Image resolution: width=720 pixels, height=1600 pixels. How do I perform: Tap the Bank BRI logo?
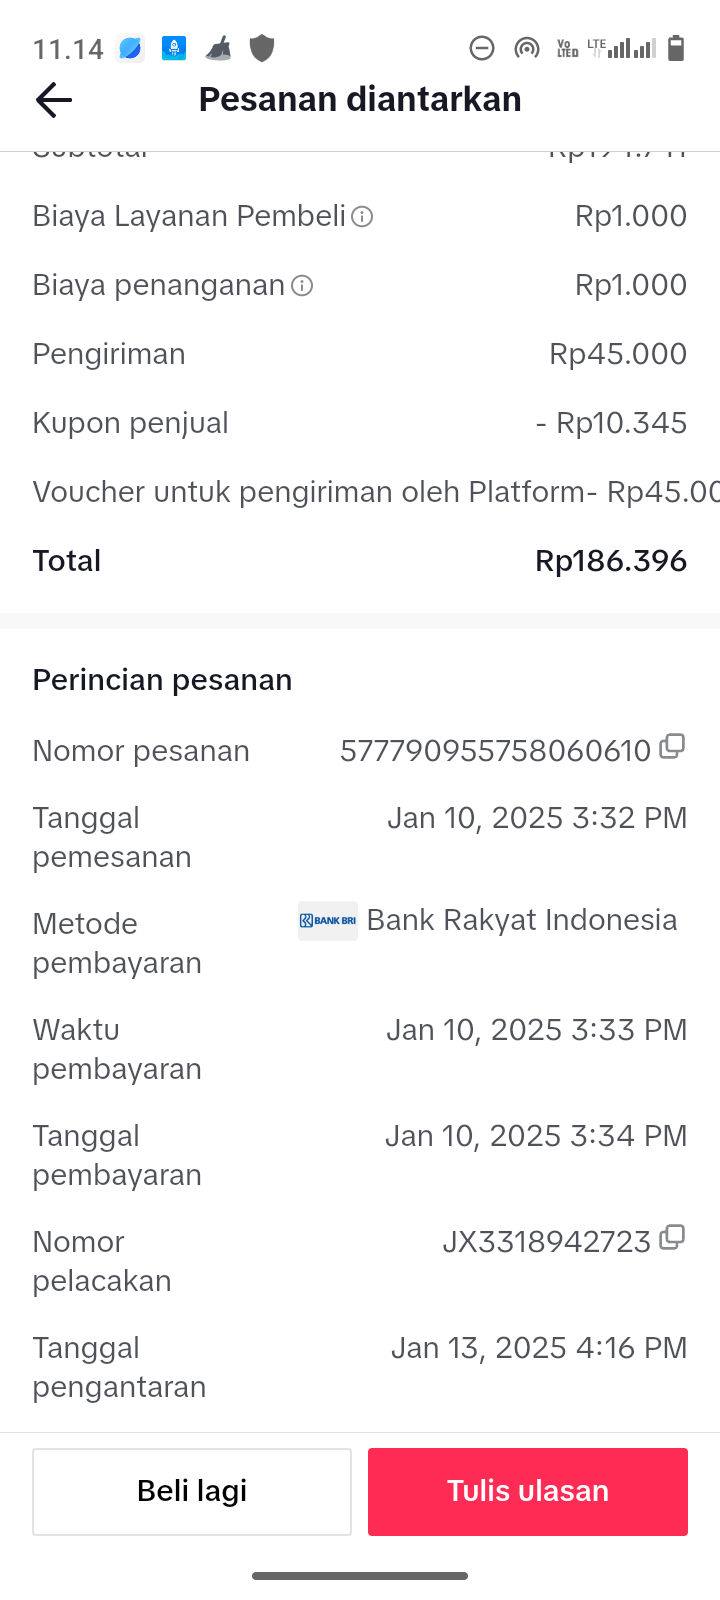[328, 921]
